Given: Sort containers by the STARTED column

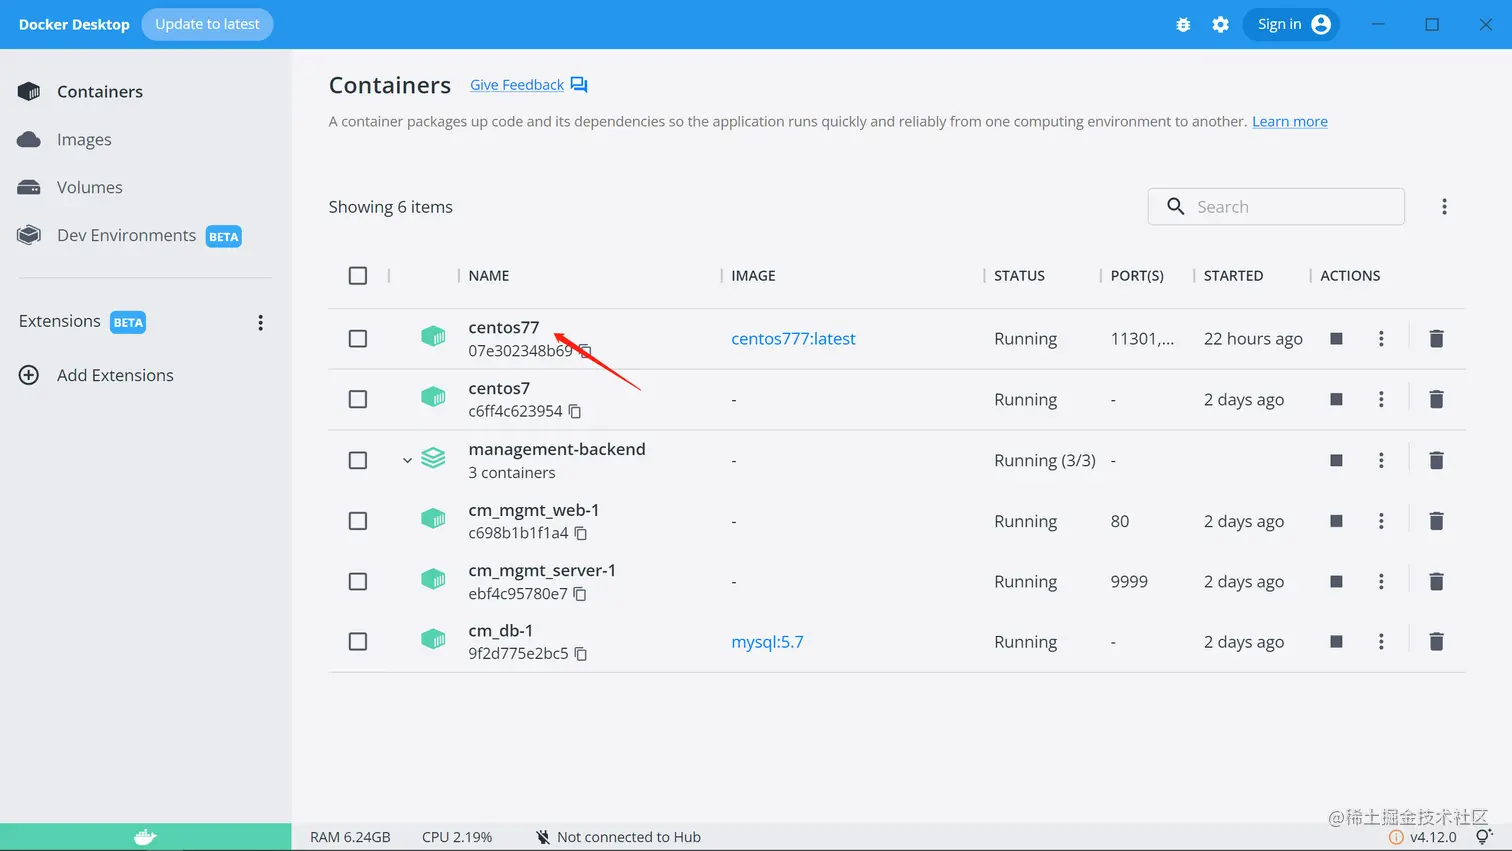Looking at the screenshot, I should pyautogui.click(x=1233, y=276).
